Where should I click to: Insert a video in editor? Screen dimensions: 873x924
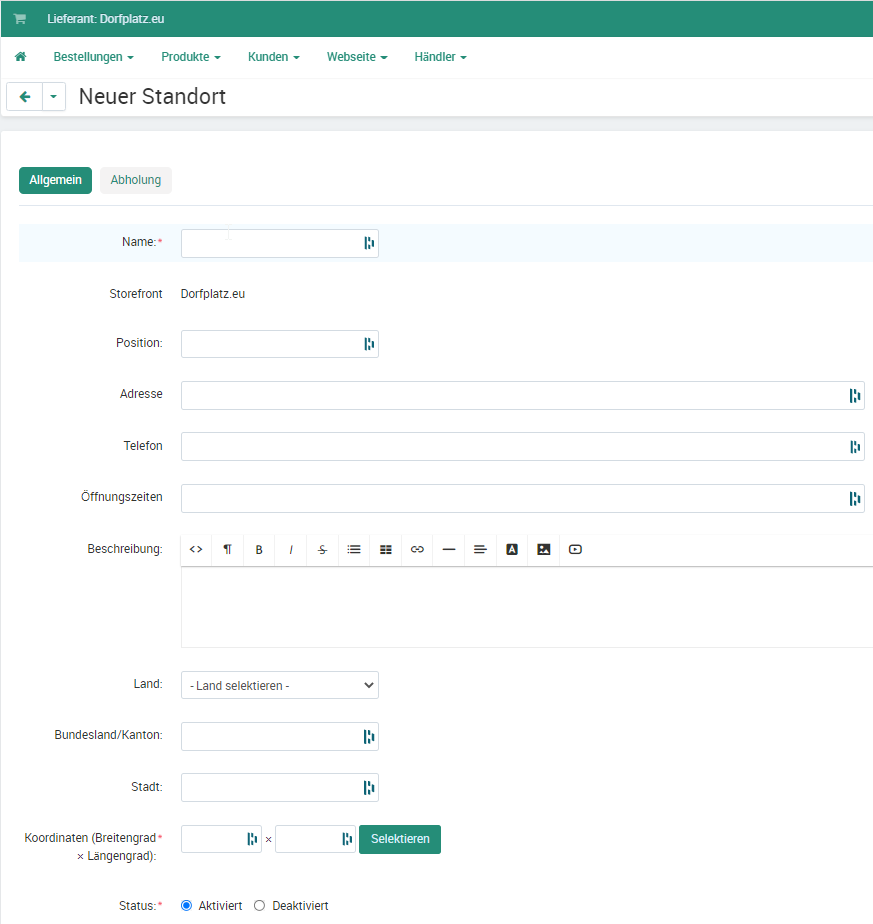(x=575, y=549)
